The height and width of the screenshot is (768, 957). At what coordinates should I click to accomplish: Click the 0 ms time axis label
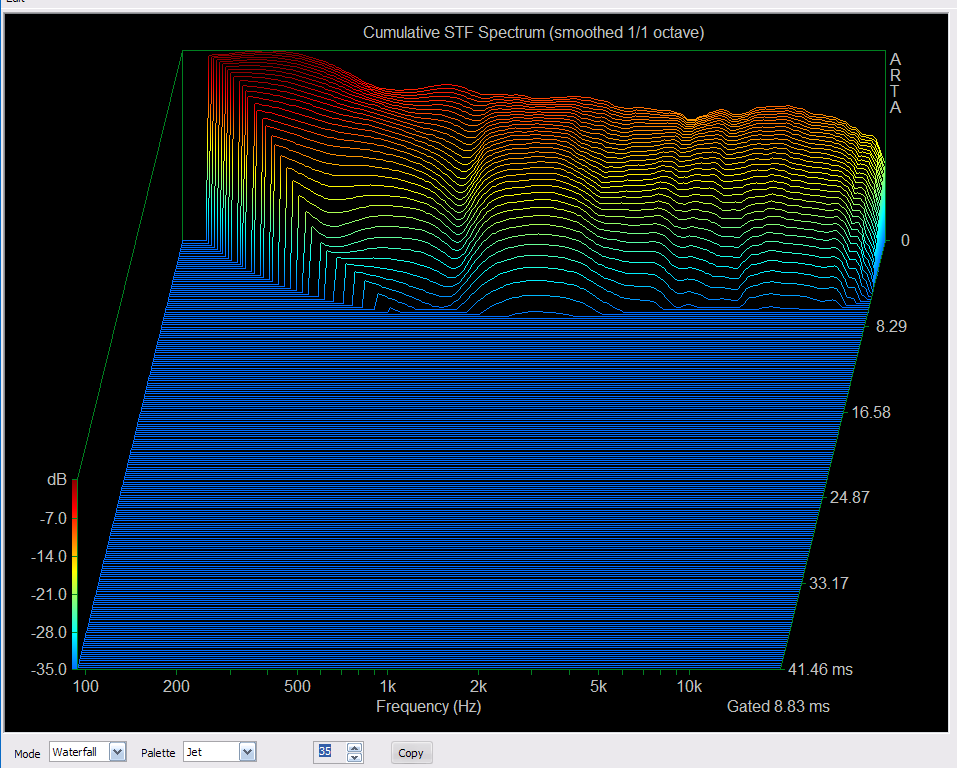905,241
